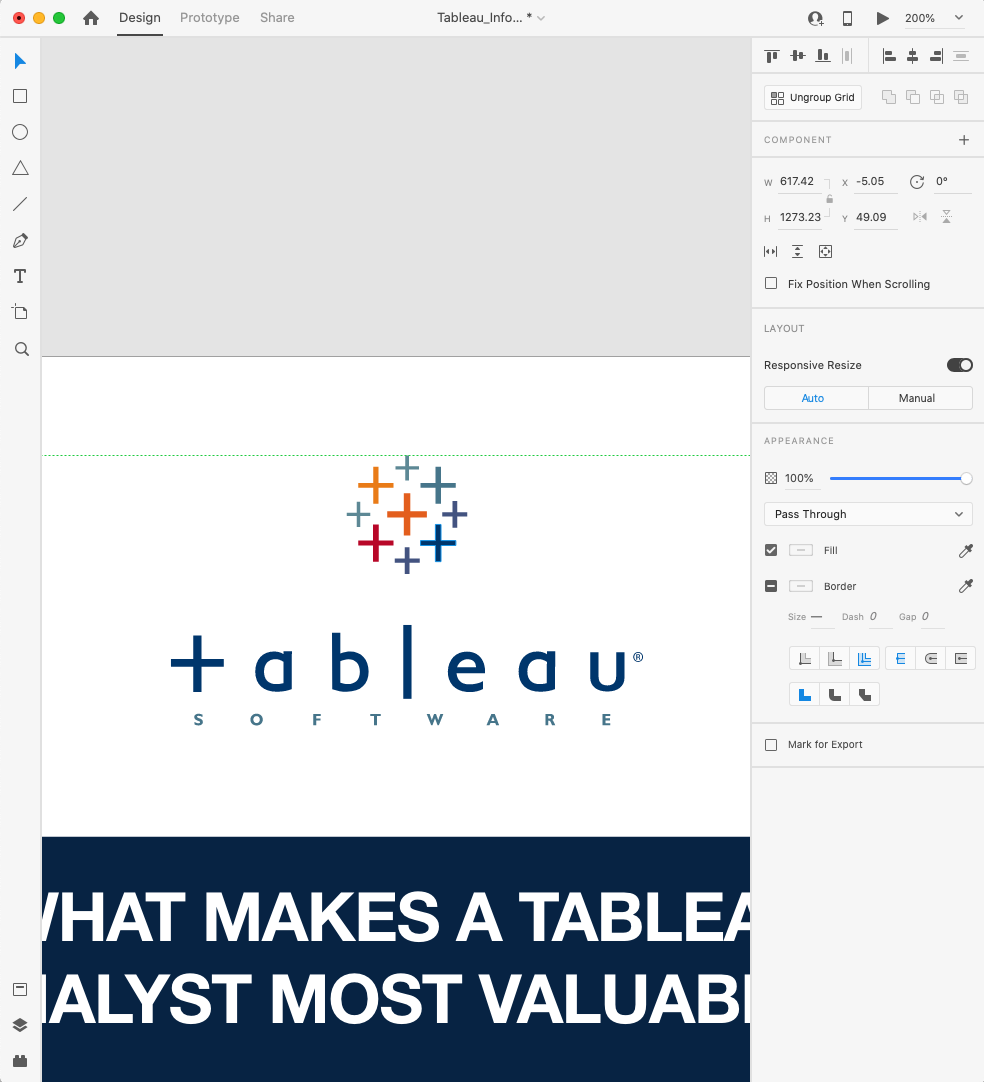This screenshot has width=984, height=1082.
Task: Click the horizontal scroll group icon
Action: (771, 252)
